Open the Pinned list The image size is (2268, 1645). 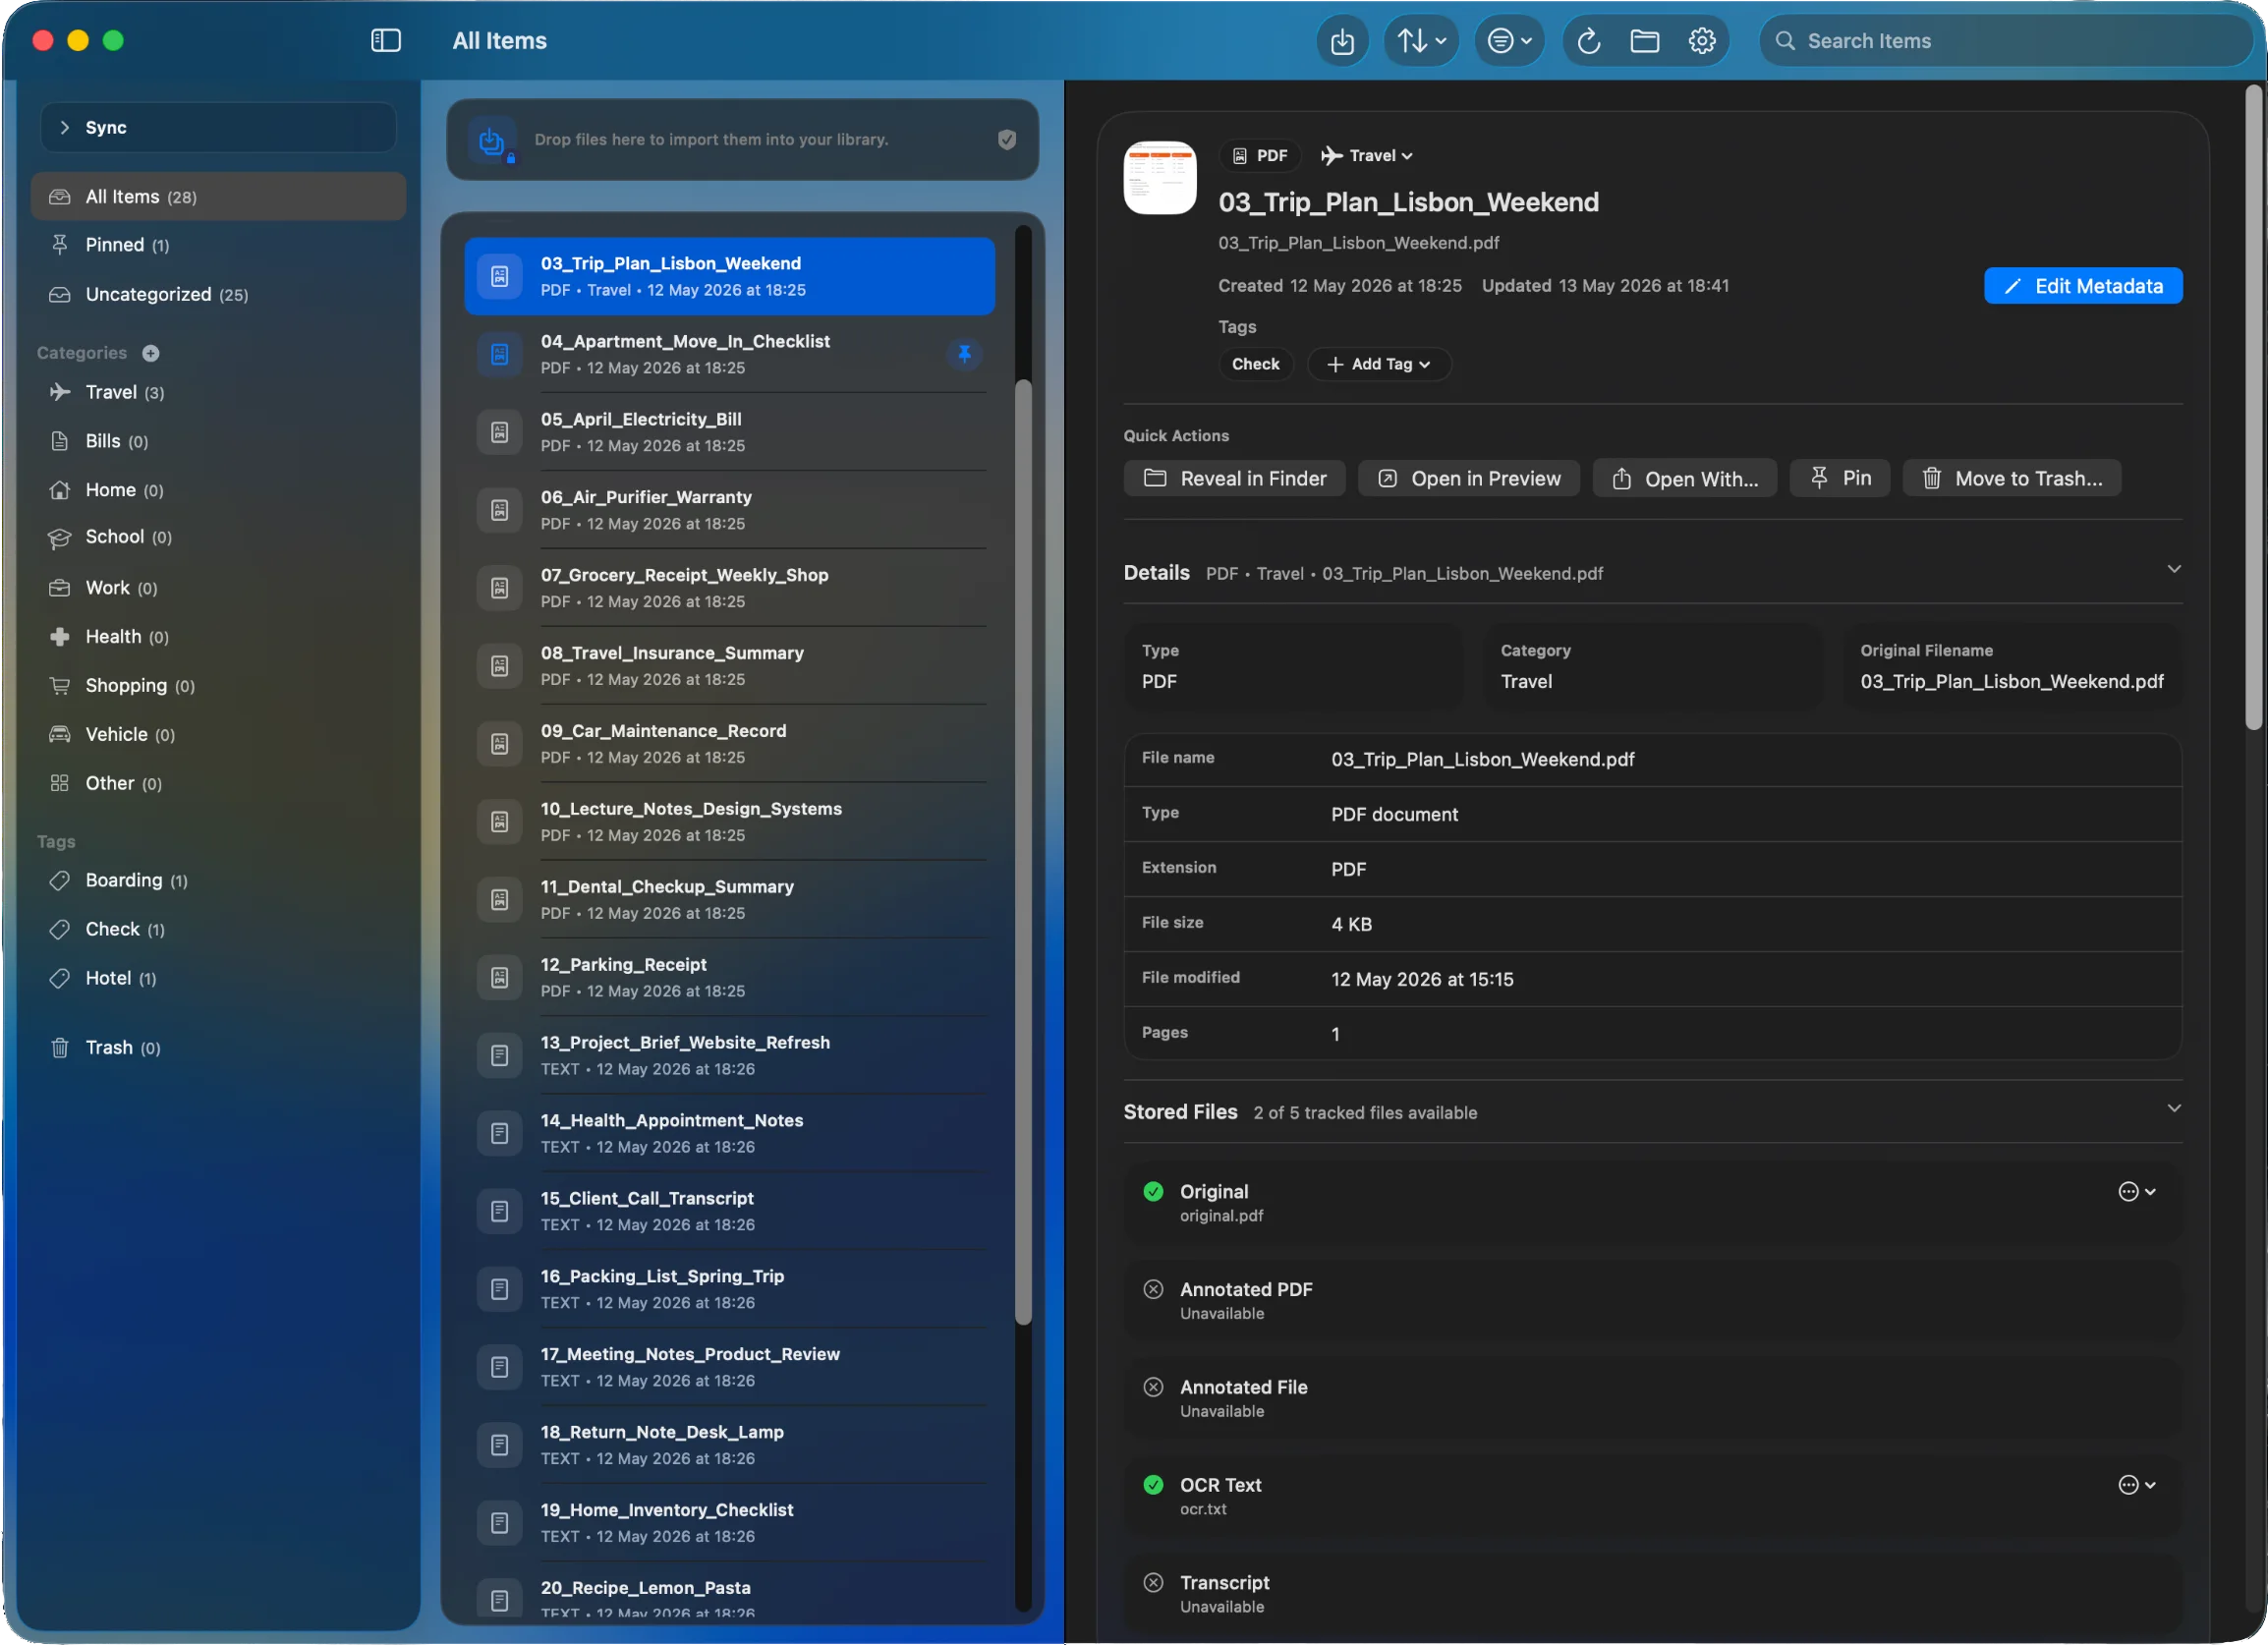(x=218, y=245)
